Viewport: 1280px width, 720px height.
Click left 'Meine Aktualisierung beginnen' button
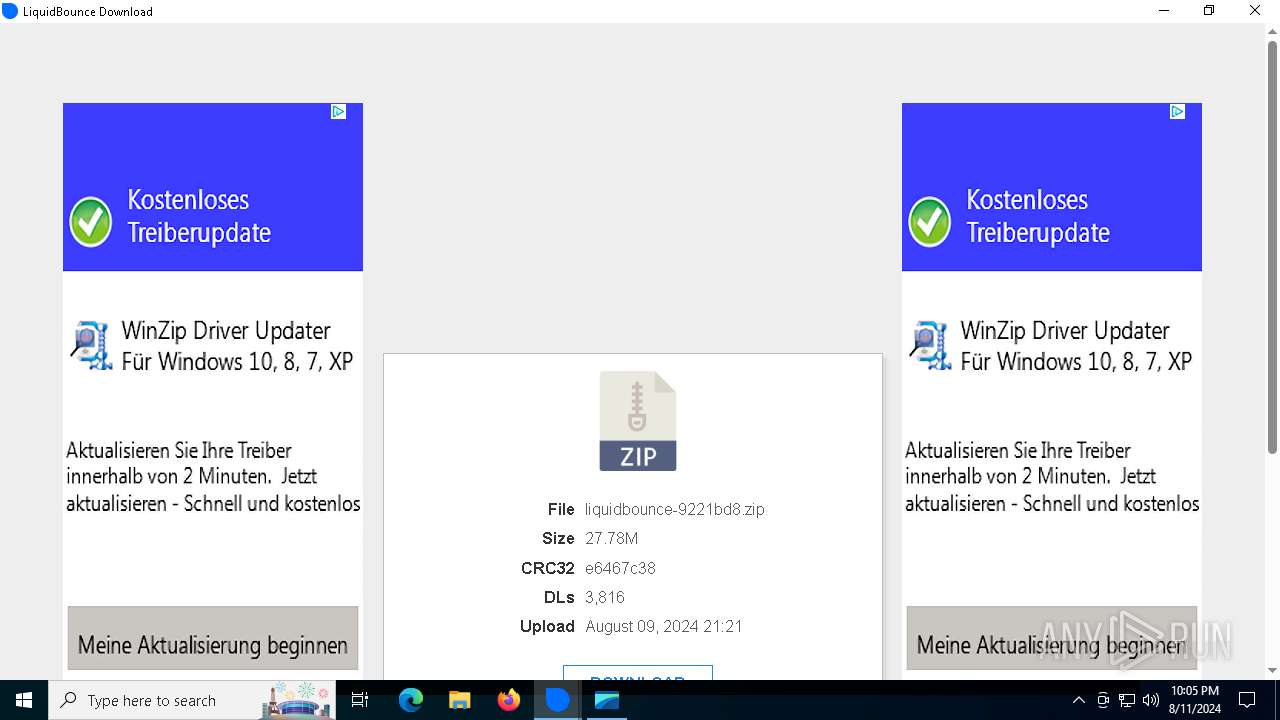coord(213,638)
